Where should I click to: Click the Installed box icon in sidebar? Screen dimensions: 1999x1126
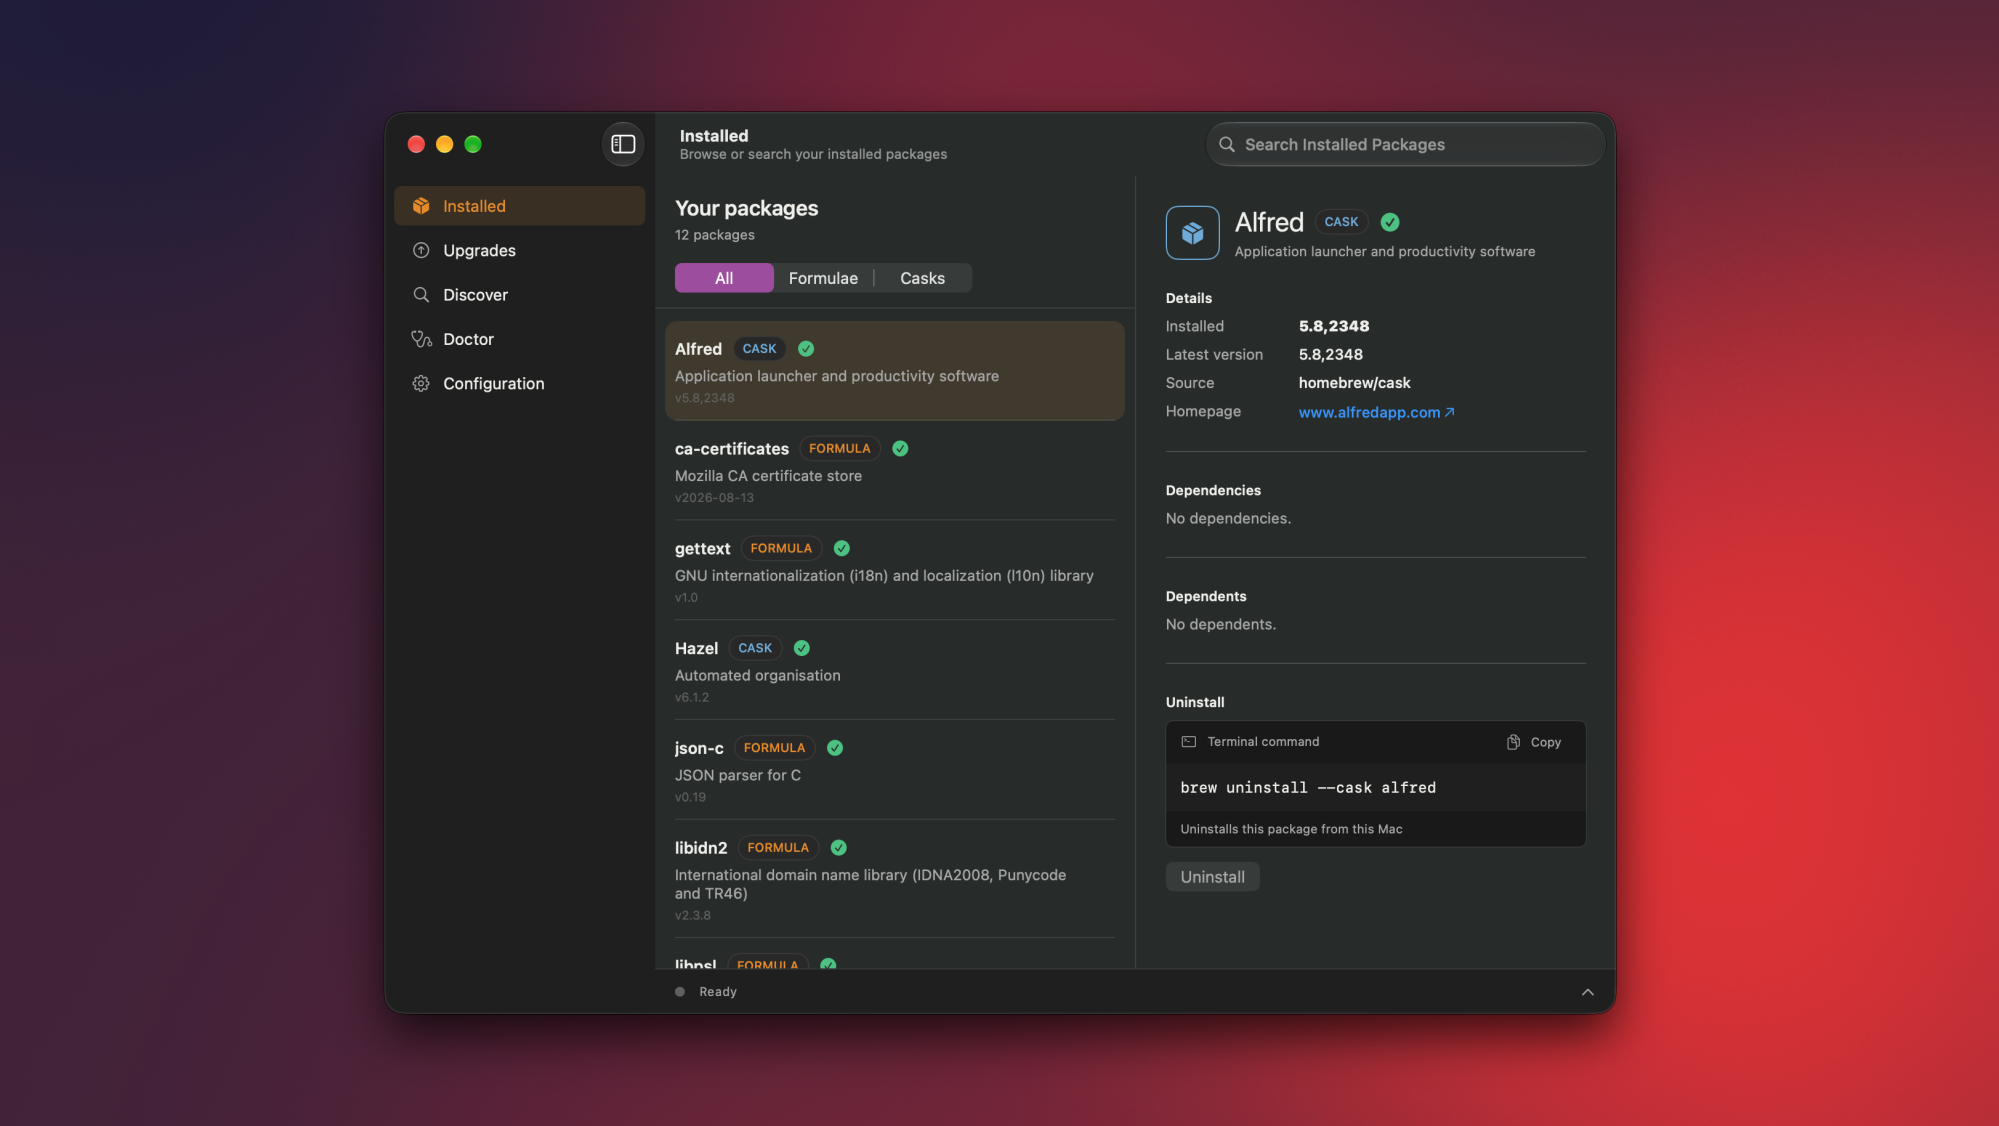pyautogui.click(x=421, y=206)
